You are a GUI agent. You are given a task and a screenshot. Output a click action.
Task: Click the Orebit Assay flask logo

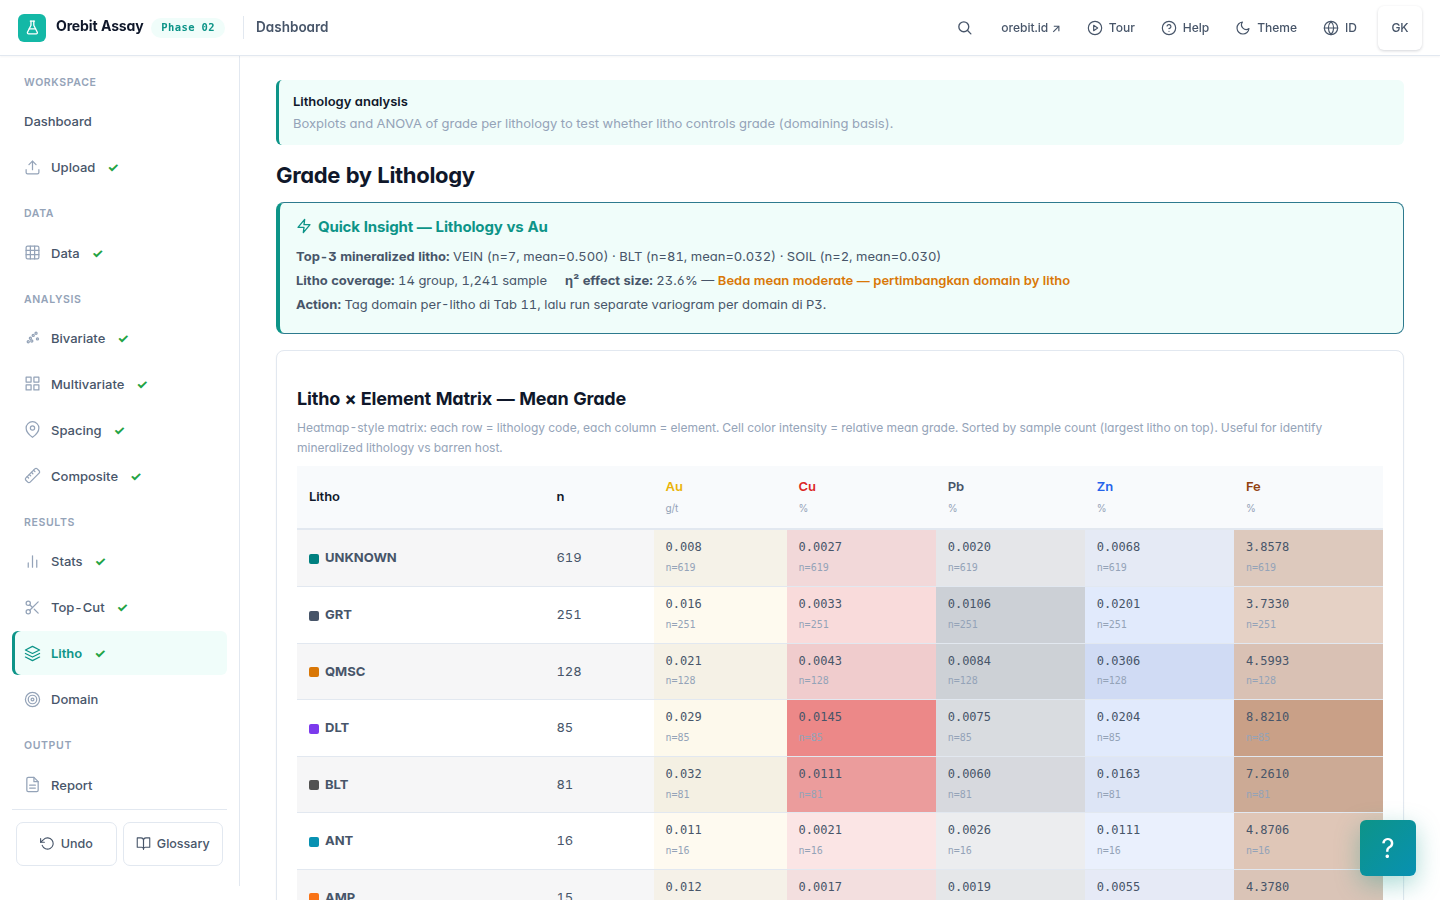(32, 28)
